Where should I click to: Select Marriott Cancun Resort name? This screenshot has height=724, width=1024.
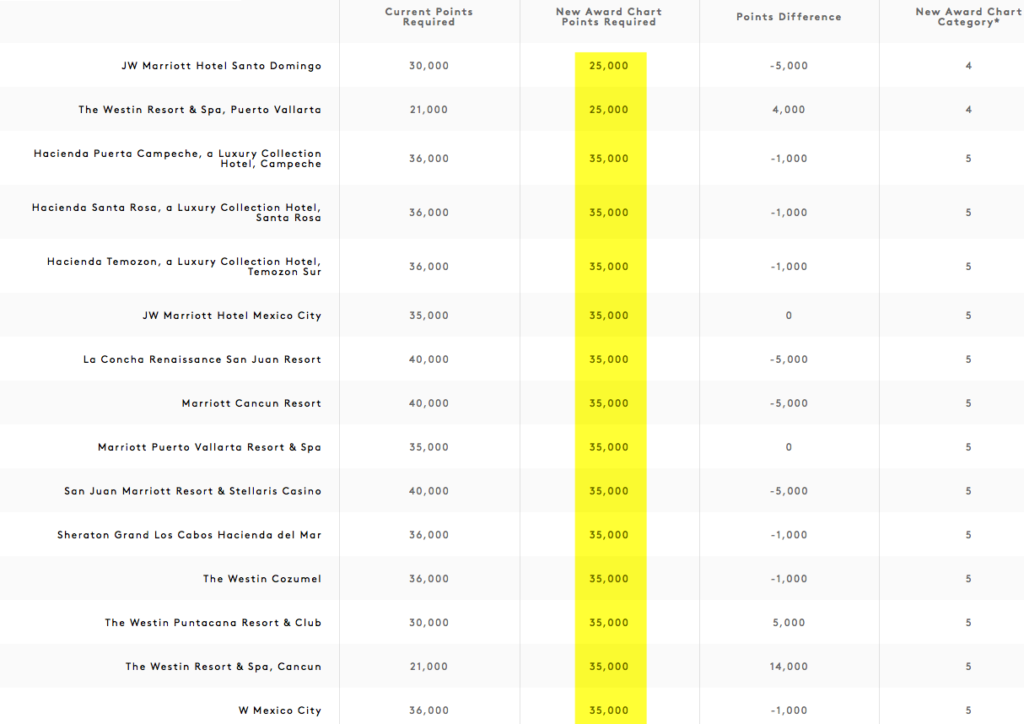point(251,403)
